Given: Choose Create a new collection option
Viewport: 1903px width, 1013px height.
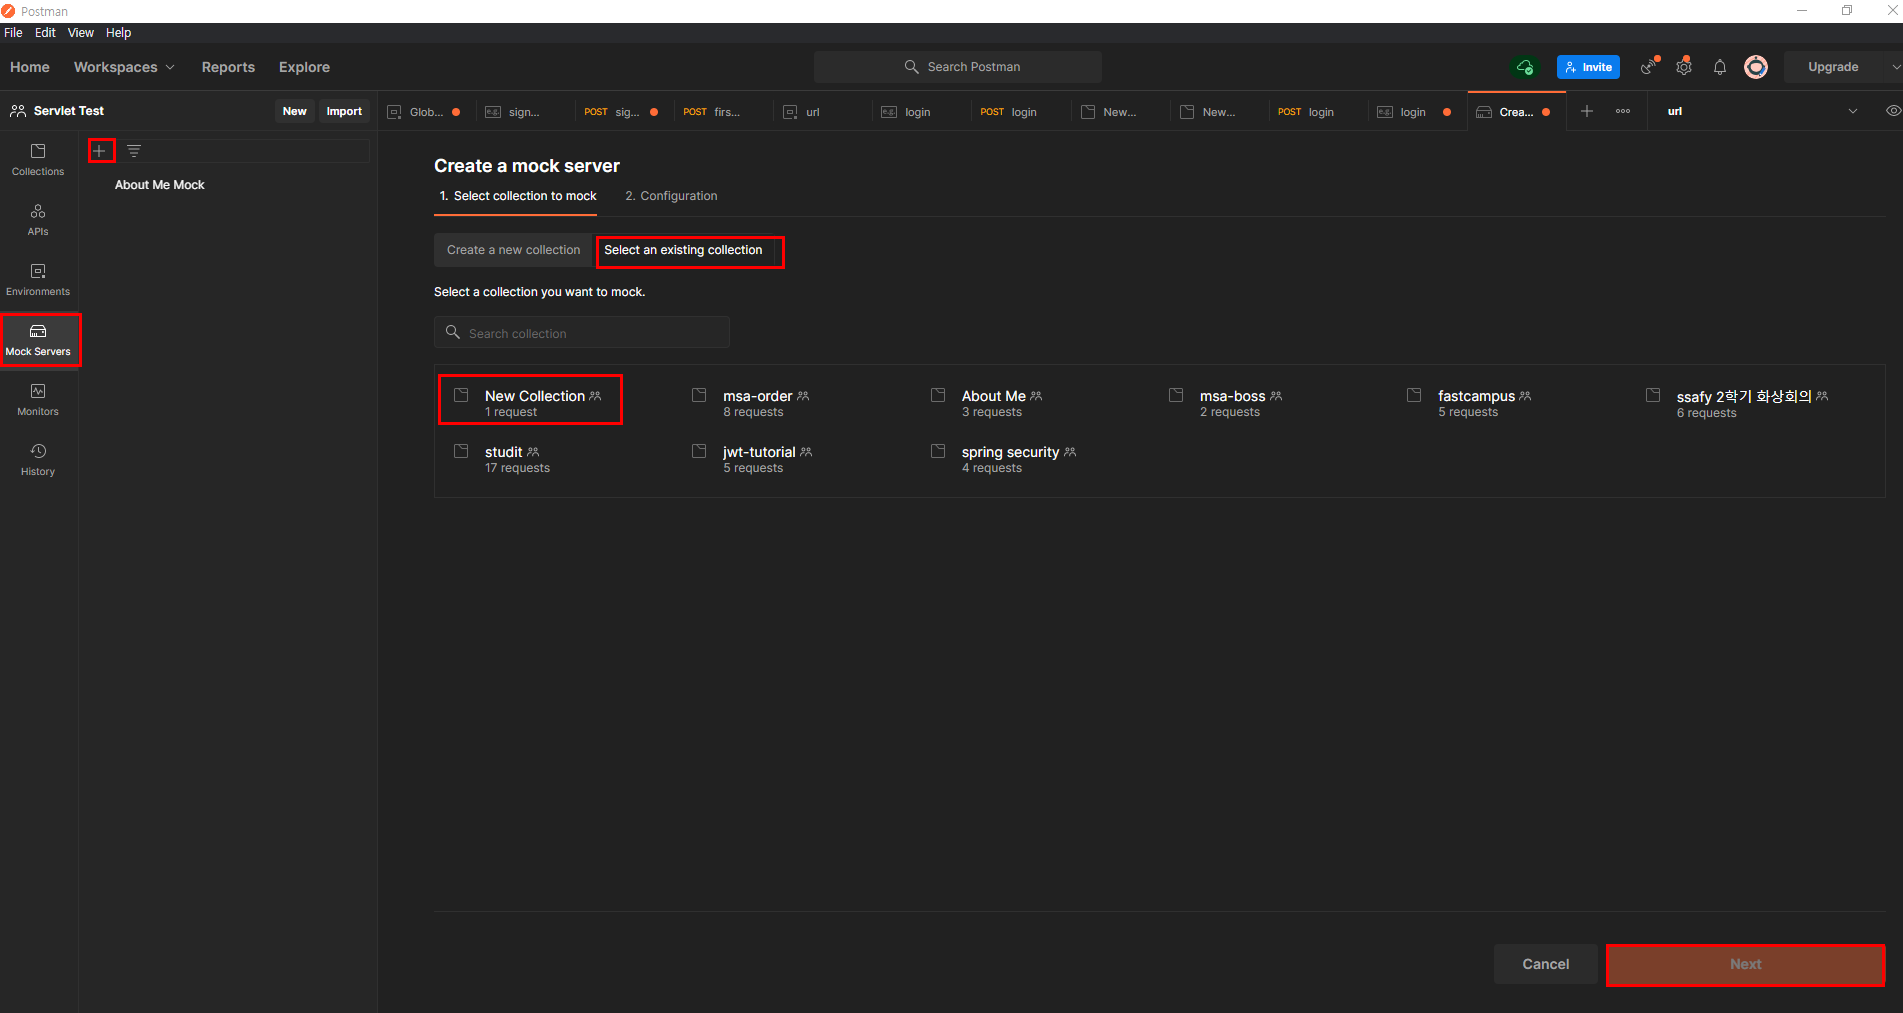Looking at the screenshot, I should point(513,250).
